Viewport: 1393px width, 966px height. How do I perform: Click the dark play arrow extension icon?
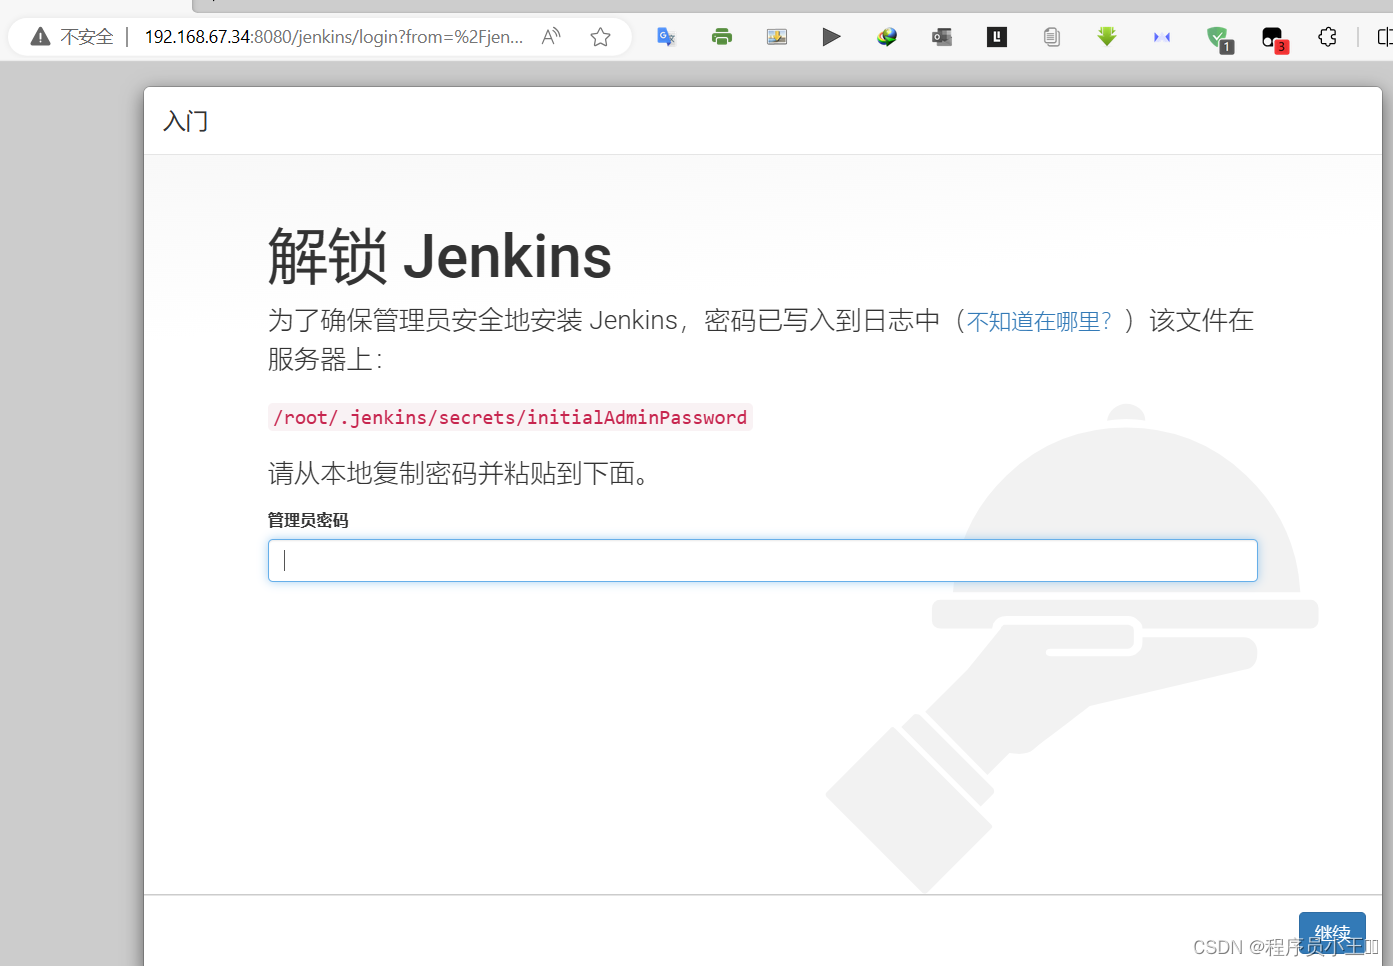[x=831, y=37]
